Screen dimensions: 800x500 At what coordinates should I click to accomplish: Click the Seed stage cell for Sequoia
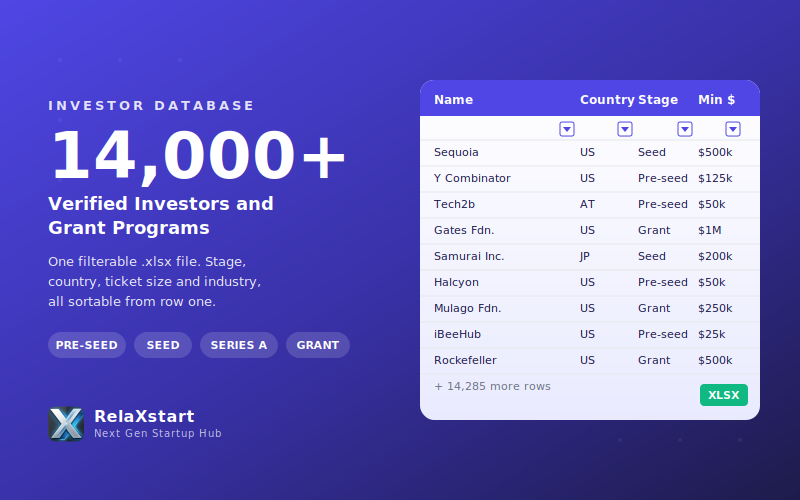pos(652,152)
